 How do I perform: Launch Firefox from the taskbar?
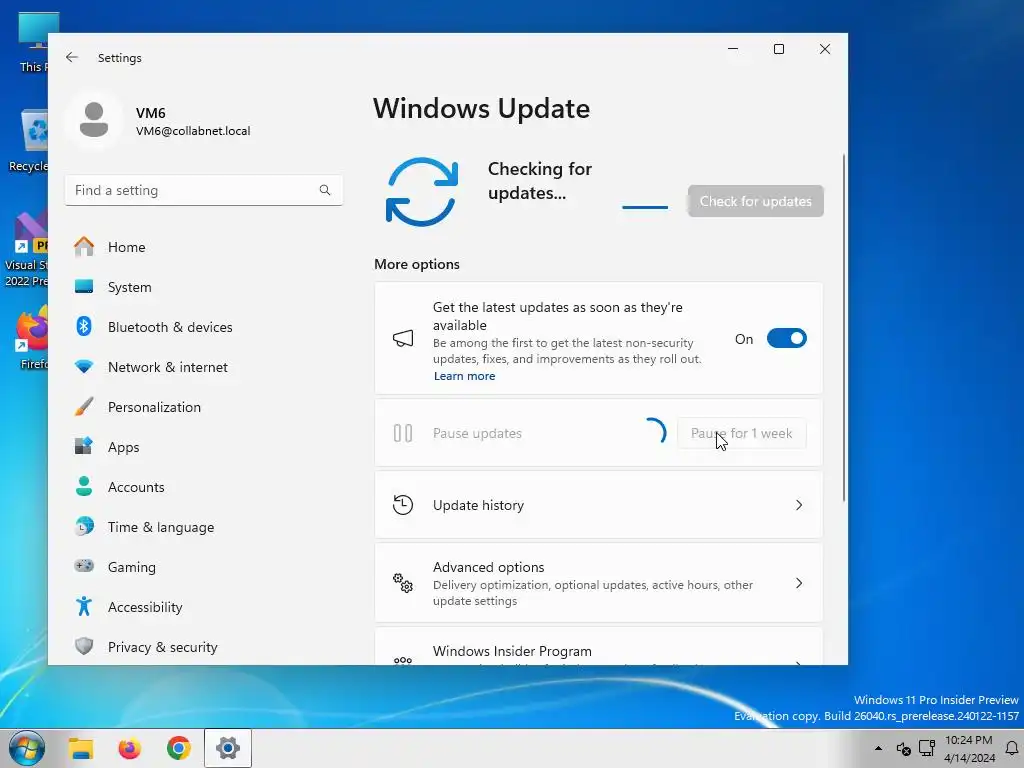coord(129,748)
